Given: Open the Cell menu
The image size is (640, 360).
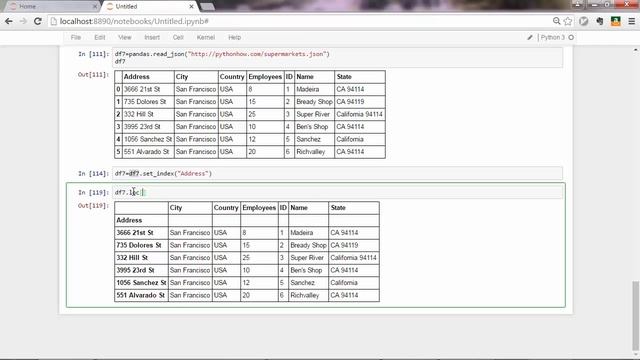Looking at the screenshot, I should coord(178,38).
